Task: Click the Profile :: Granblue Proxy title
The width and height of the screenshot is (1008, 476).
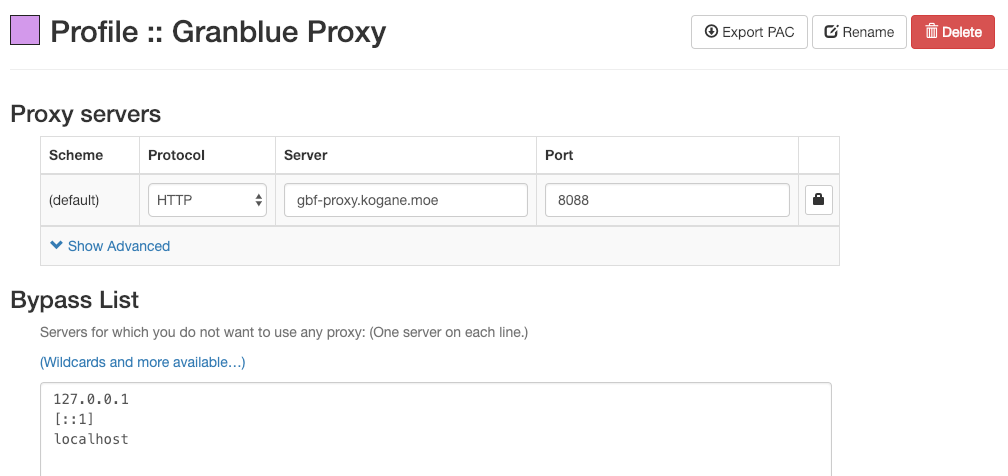Action: tap(218, 32)
